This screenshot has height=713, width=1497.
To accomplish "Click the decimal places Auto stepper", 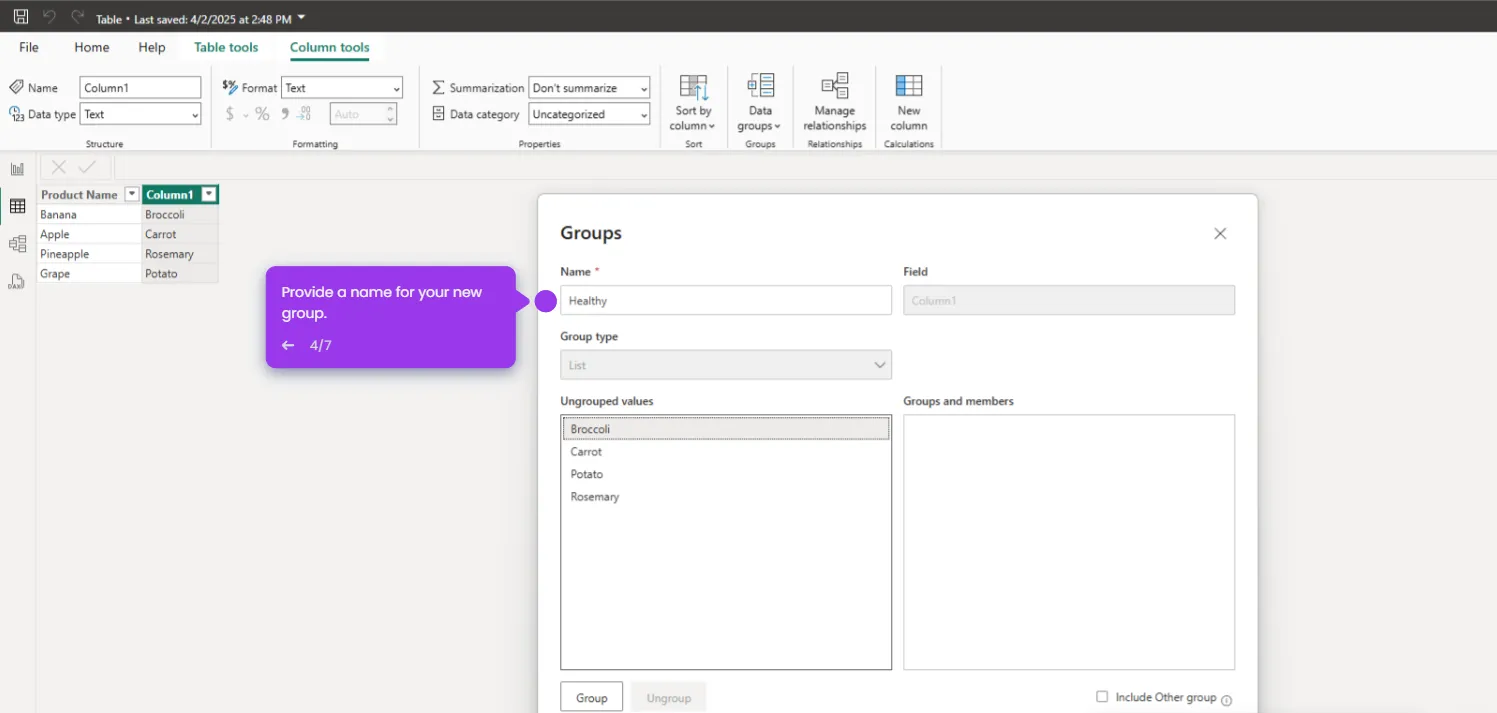I will coord(363,114).
